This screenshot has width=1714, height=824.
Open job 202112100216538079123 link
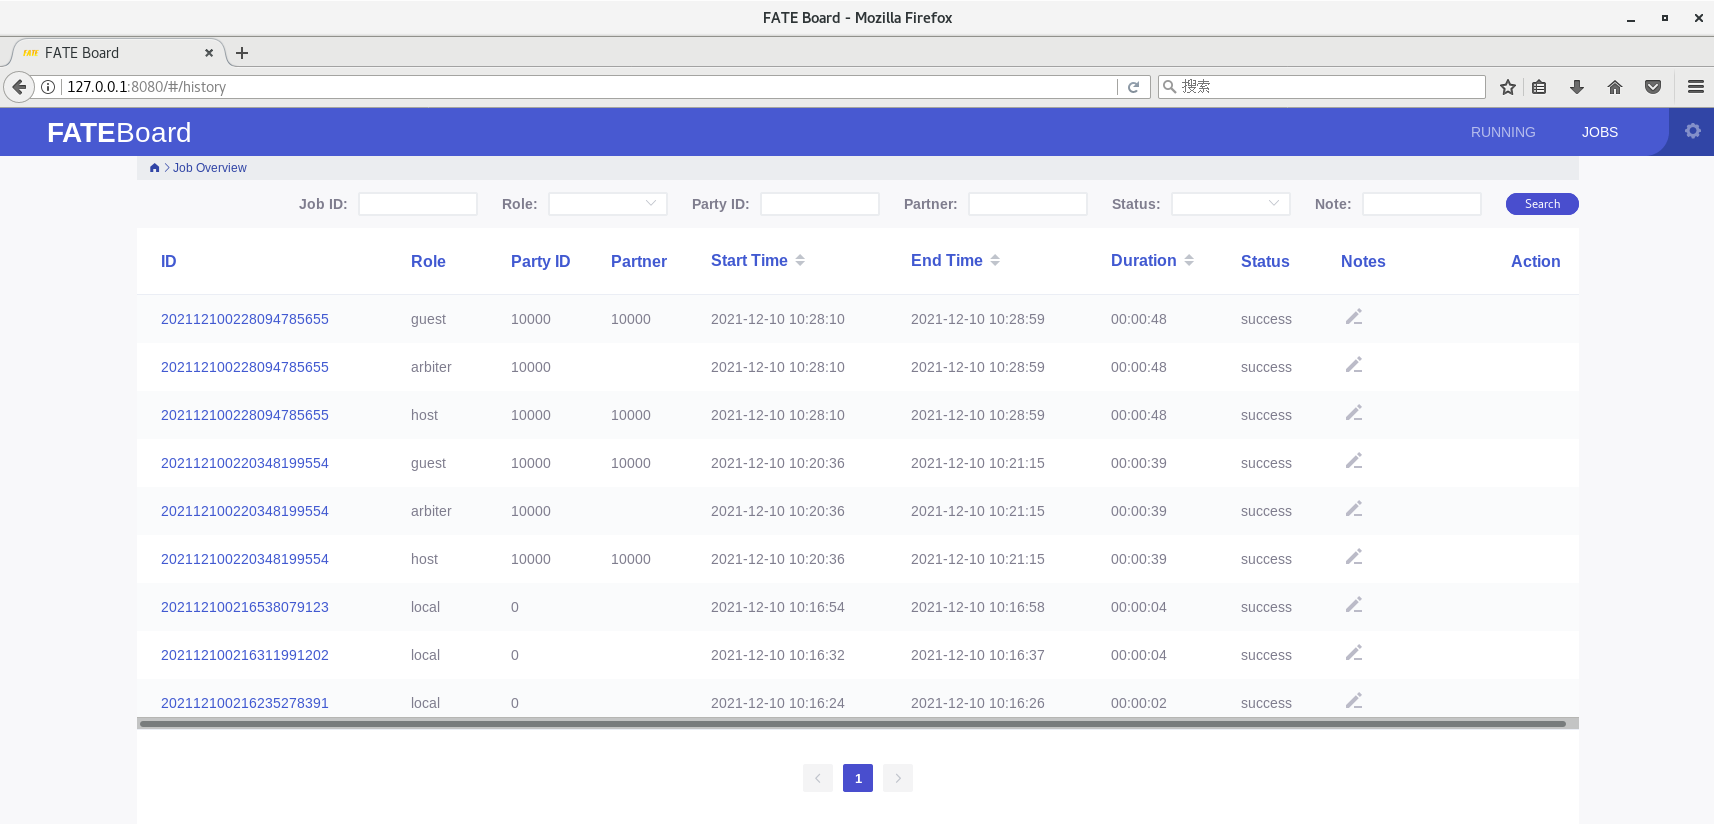click(x=245, y=607)
